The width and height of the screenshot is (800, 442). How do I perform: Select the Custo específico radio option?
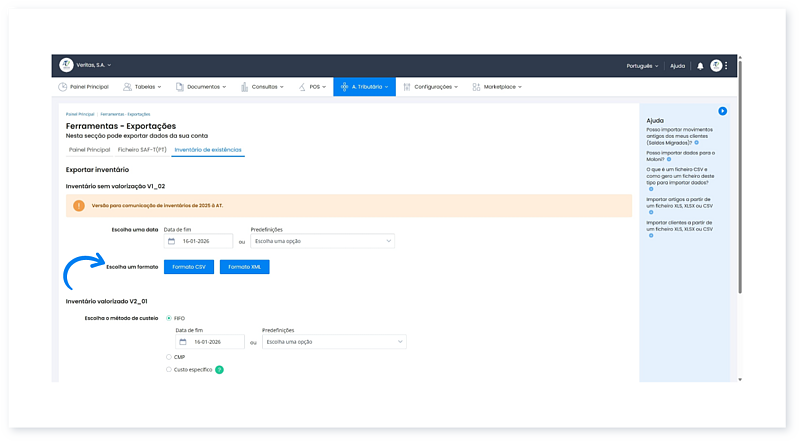168,370
